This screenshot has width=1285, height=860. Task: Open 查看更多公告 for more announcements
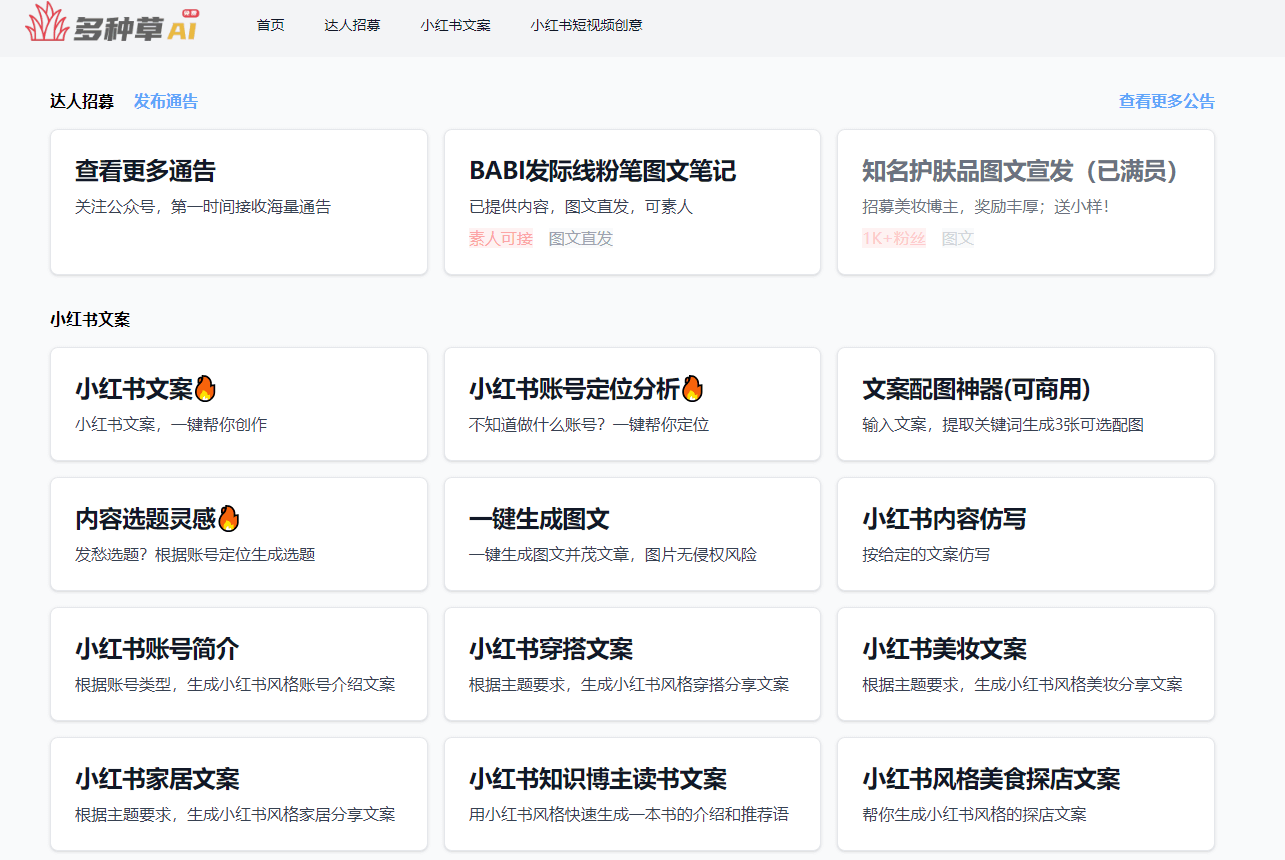(1164, 101)
